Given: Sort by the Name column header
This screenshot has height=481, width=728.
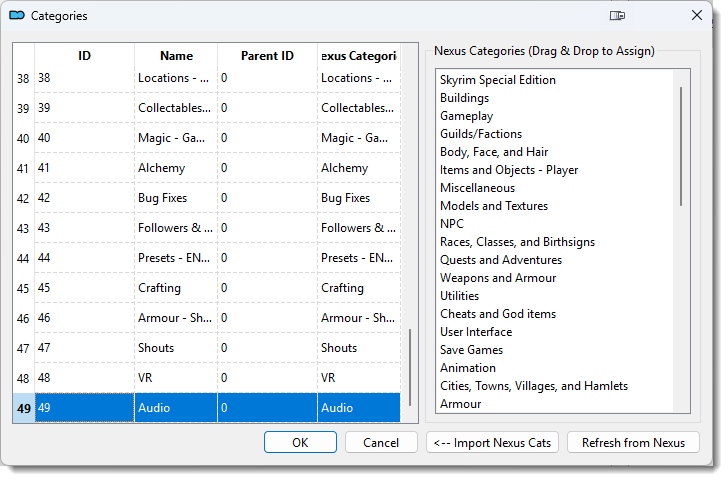Looking at the screenshot, I should 176,56.
